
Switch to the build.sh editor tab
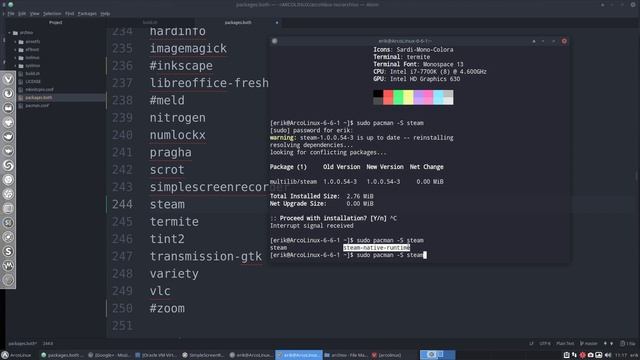click(x=150, y=22)
